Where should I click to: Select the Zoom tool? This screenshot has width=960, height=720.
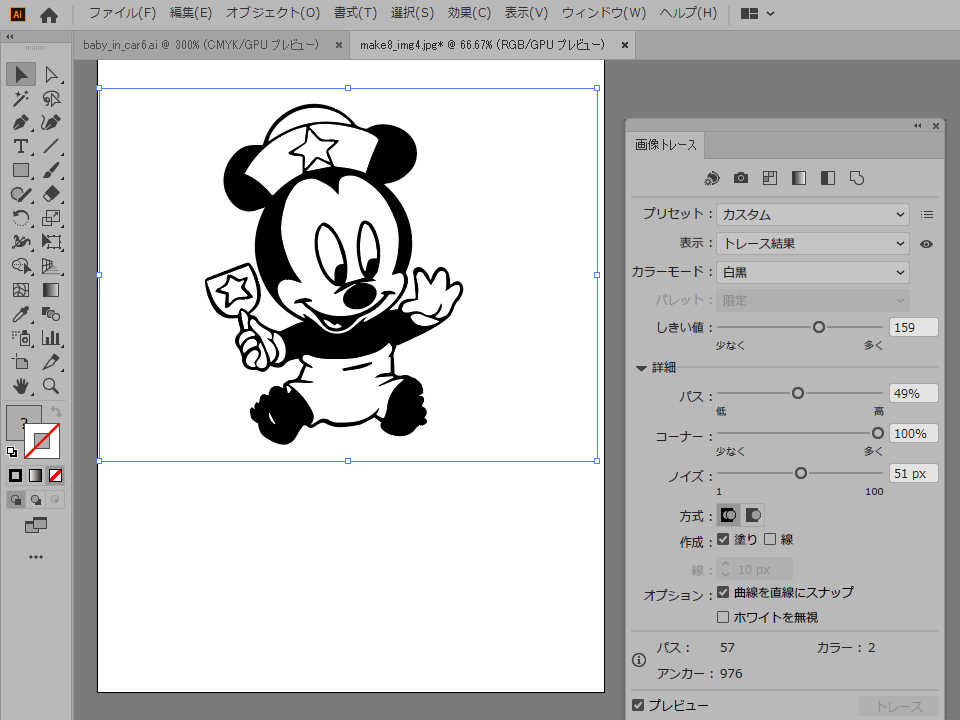tap(51, 386)
